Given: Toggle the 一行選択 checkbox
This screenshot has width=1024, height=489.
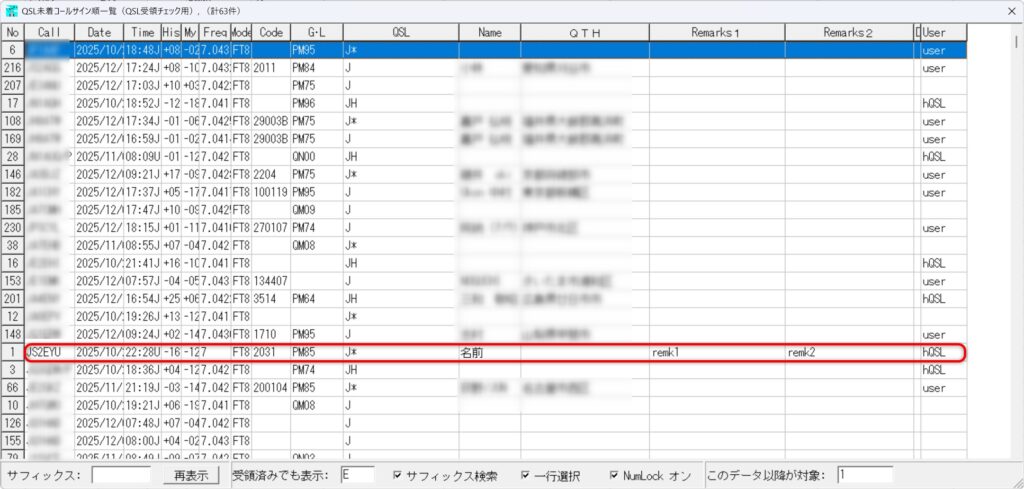Looking at the screenshot, I should coord(526,475).
